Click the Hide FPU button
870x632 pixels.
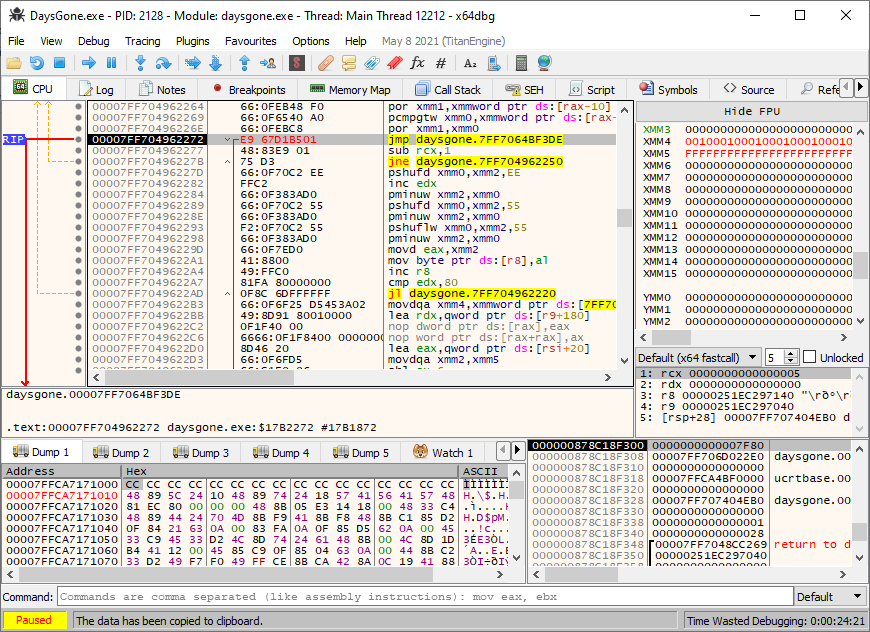752,111
